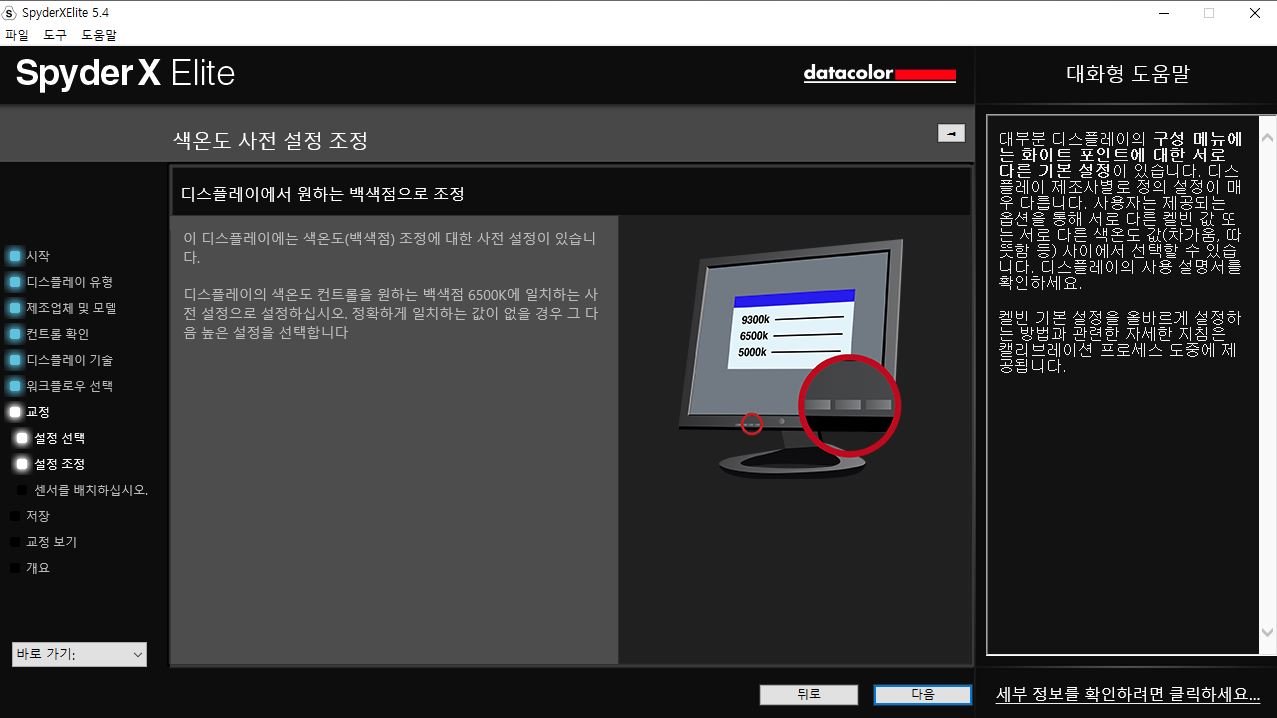Go to the 설정 선택 step
Image resolution: width=1277 pixels, height=718 pixels.
[x=59, y=438]
